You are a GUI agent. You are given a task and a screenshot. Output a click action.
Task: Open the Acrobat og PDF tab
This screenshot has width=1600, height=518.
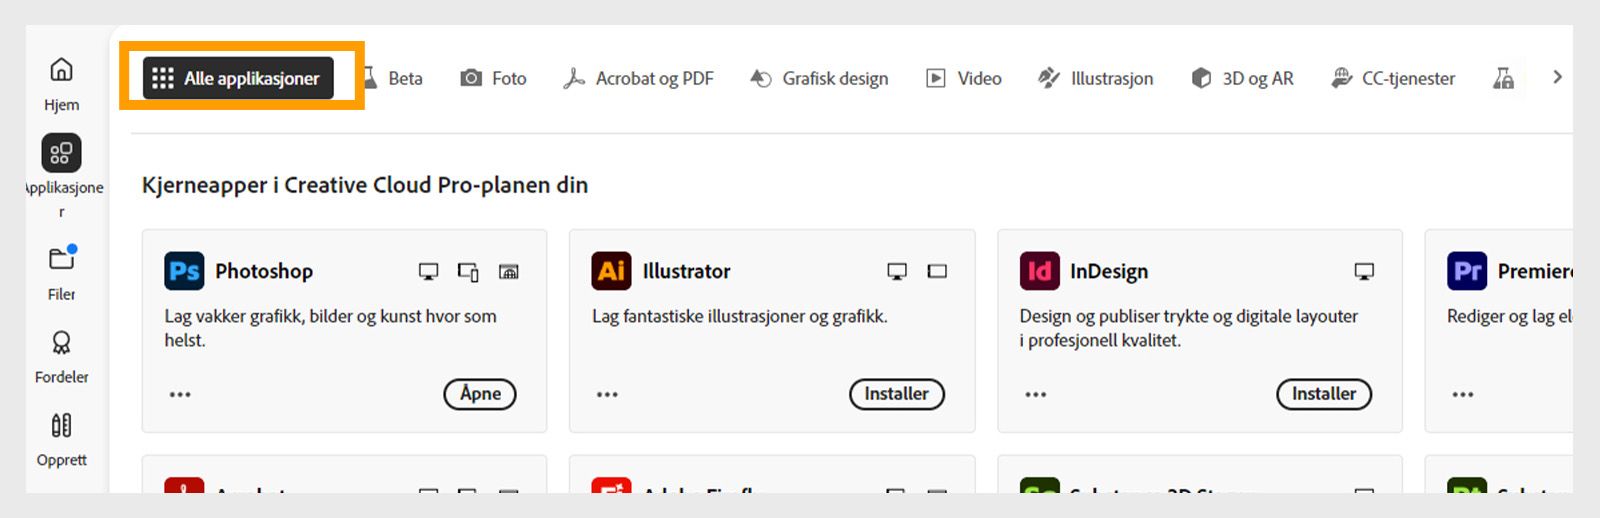coord(638,78)
